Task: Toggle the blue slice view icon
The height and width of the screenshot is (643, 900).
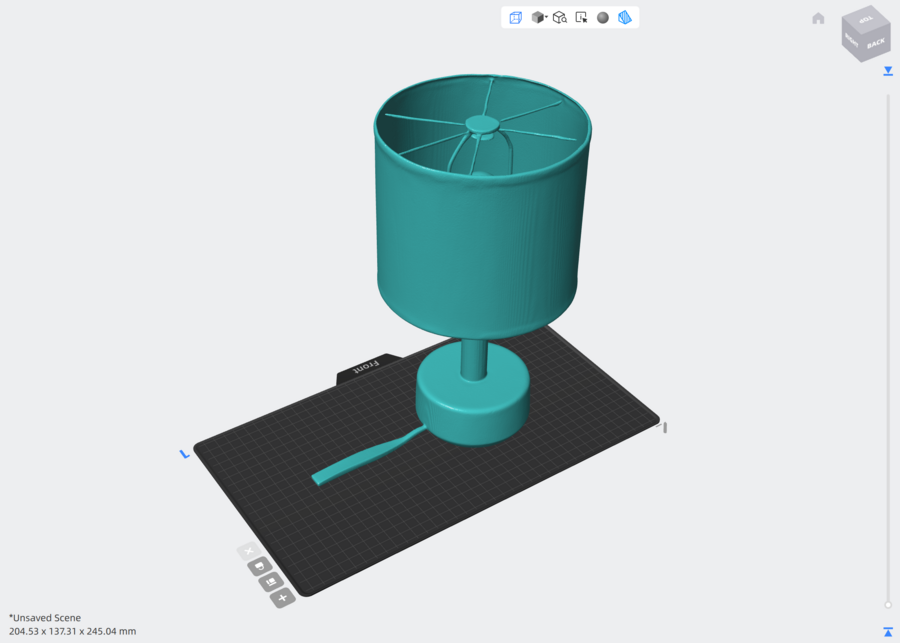Action: click(x=624, y=18)
